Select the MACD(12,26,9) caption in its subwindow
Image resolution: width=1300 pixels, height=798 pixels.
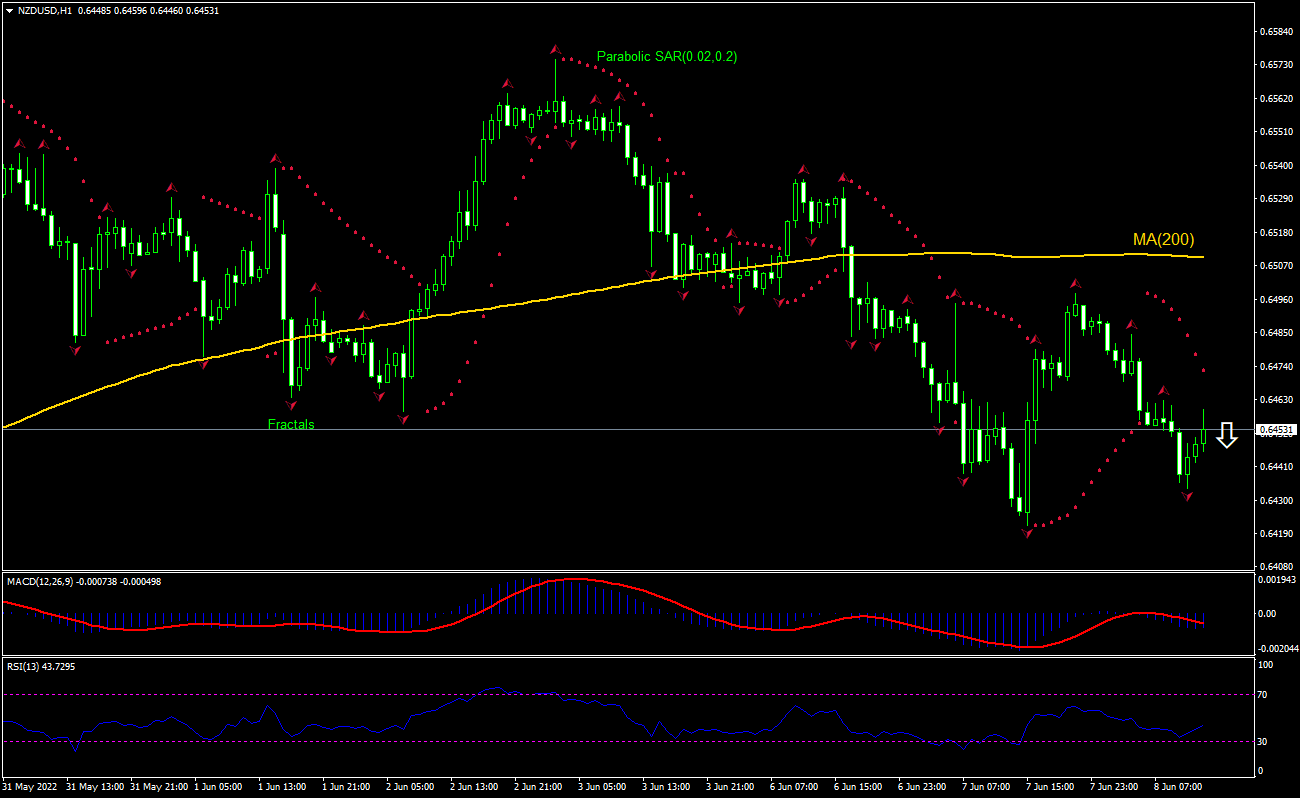tap(42, 581)
